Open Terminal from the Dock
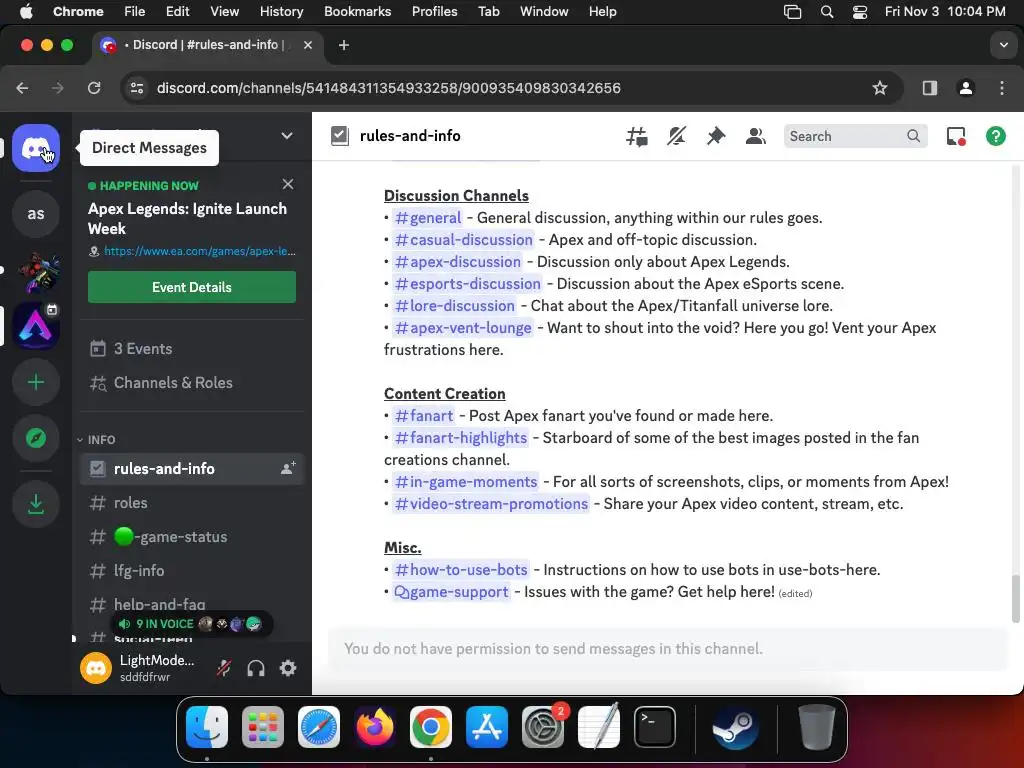Viewport: 1024px width, 768px height. [x=654, y=728]
